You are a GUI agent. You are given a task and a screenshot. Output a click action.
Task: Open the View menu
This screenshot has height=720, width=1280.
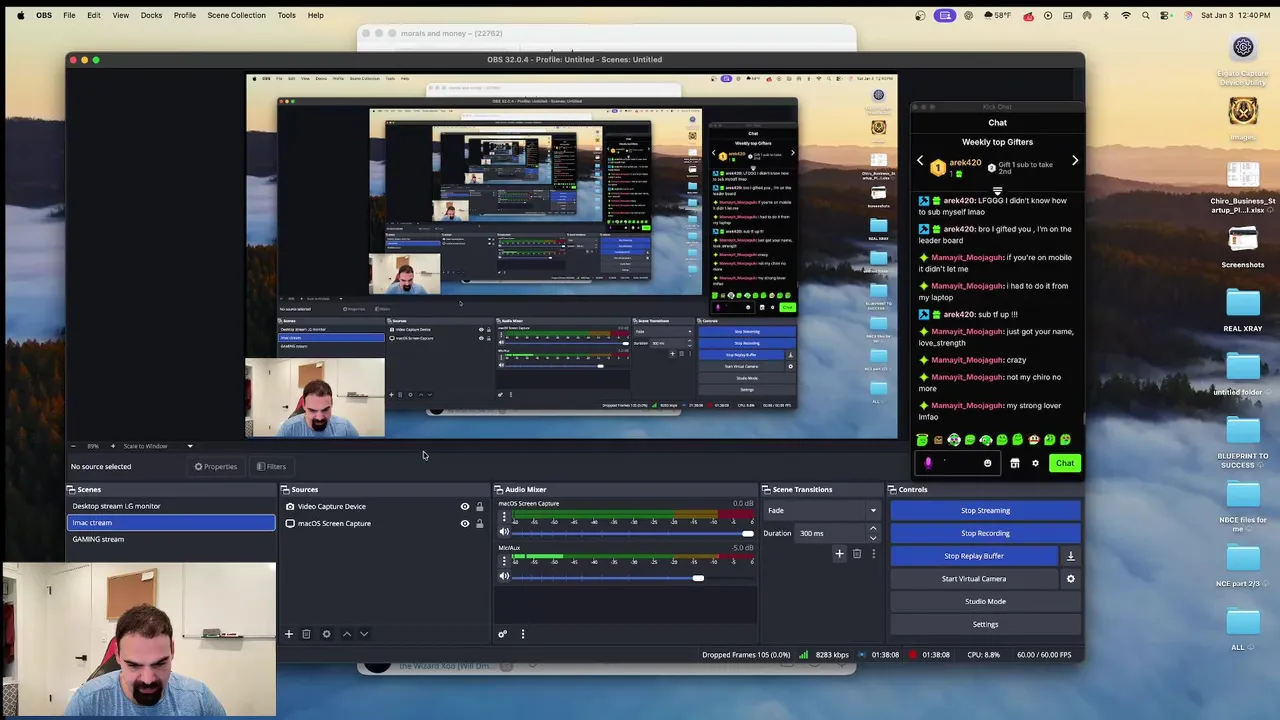(120, 15)
